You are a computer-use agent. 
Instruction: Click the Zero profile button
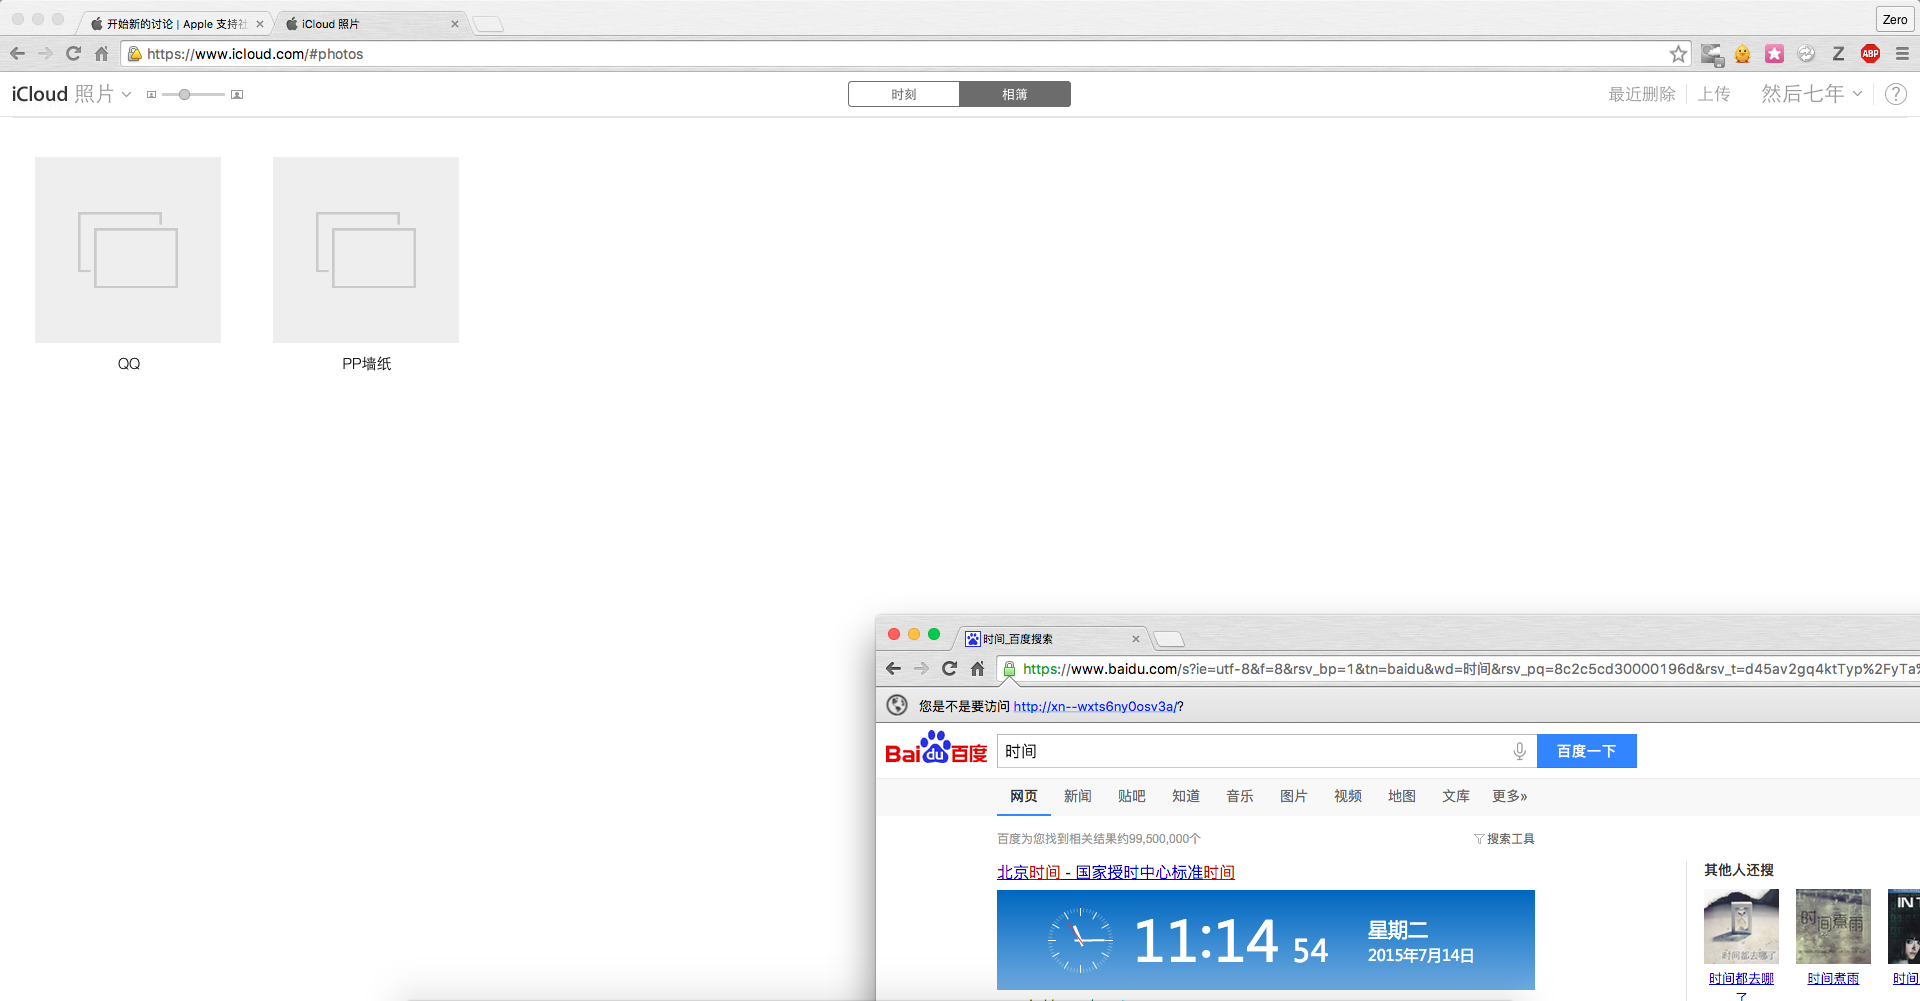click(x=1895, y=20)
